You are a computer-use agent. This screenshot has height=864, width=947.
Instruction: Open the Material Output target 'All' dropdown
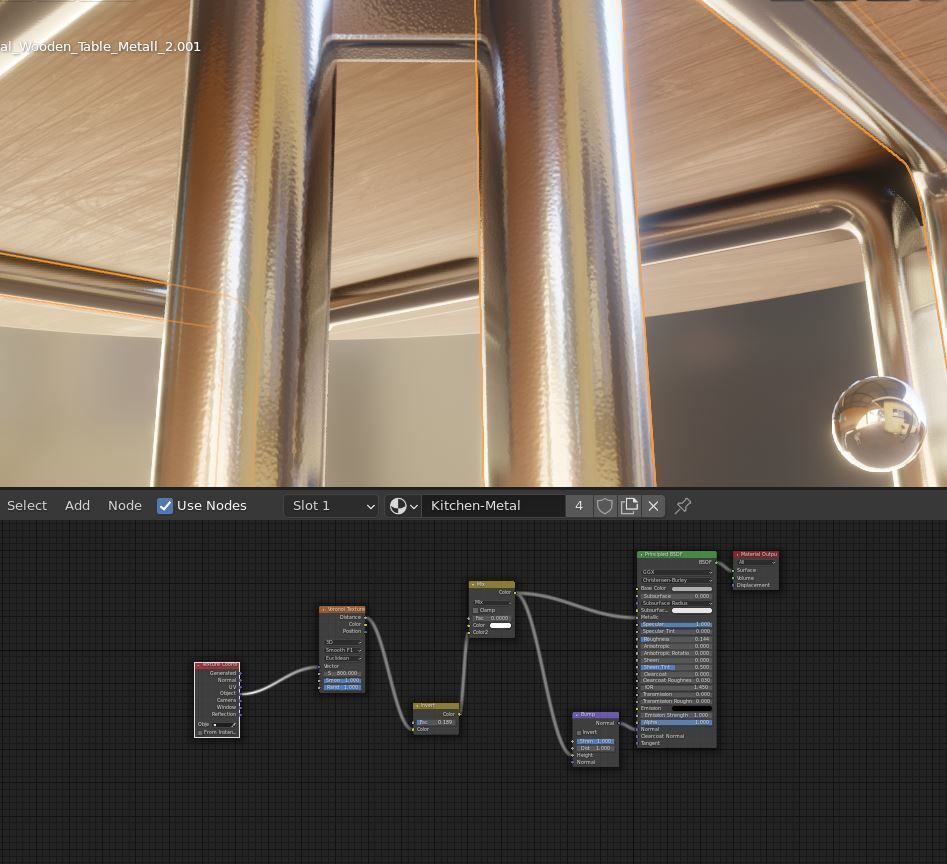tap(756, 562)
